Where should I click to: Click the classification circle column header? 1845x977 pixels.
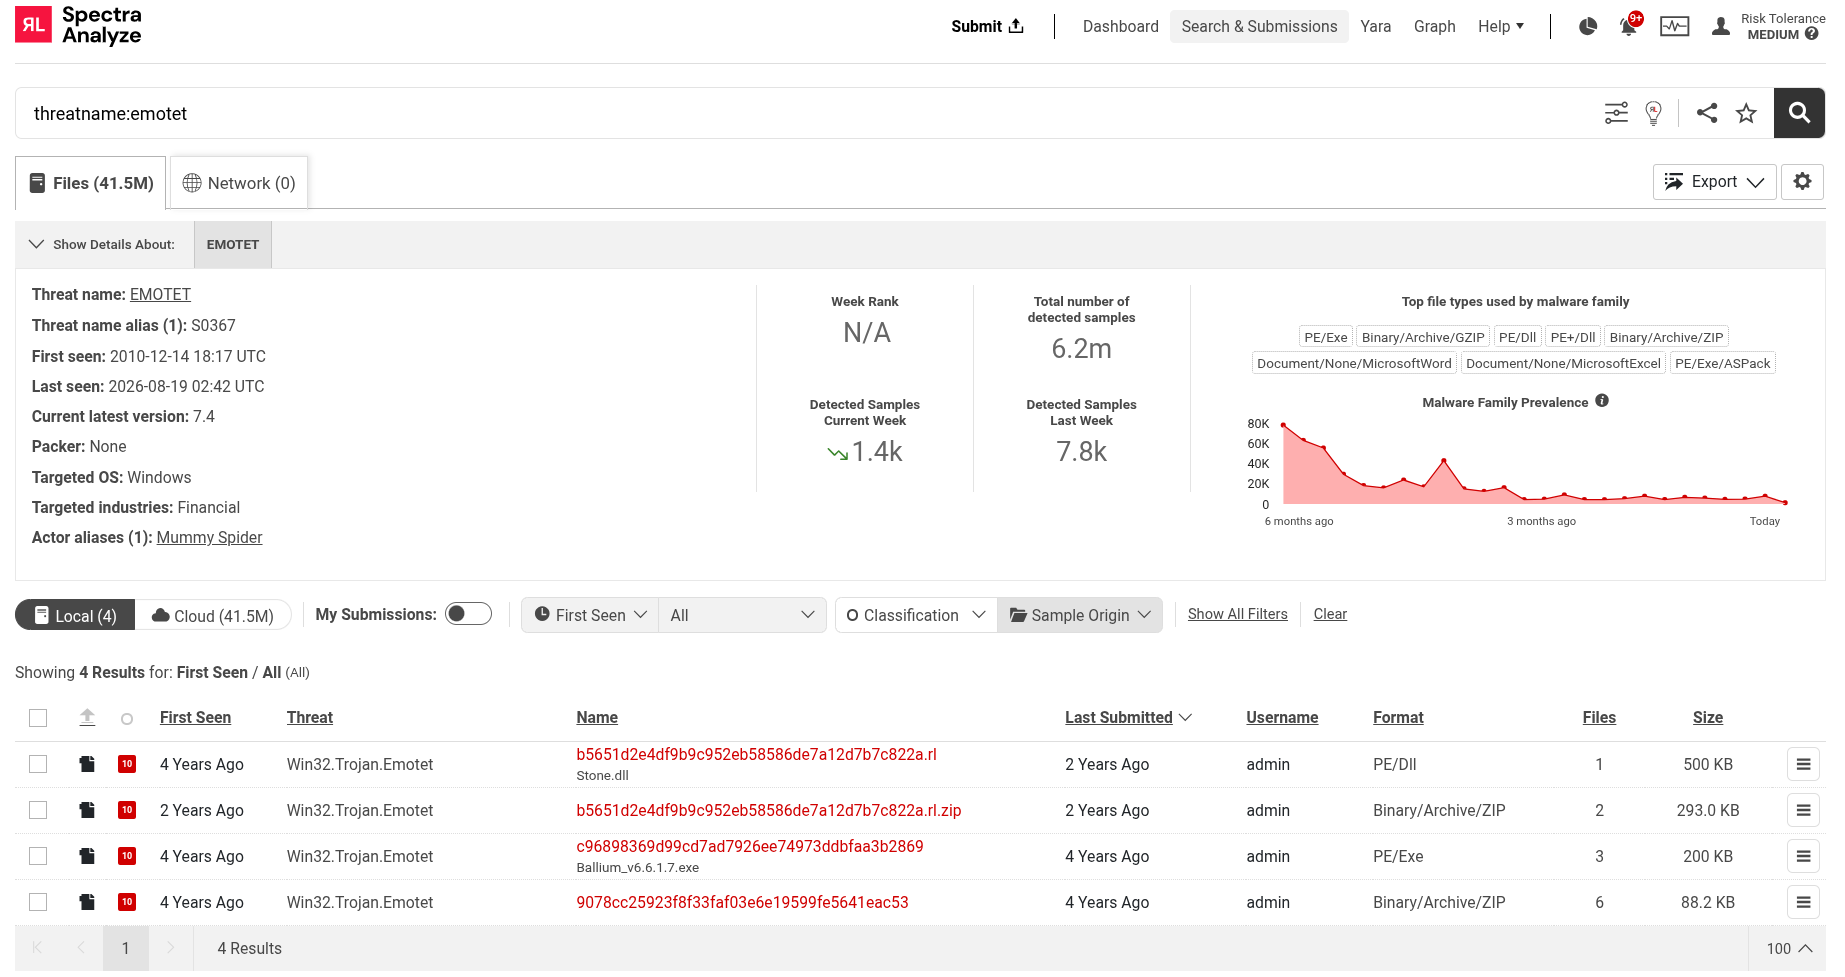(127, 719)
